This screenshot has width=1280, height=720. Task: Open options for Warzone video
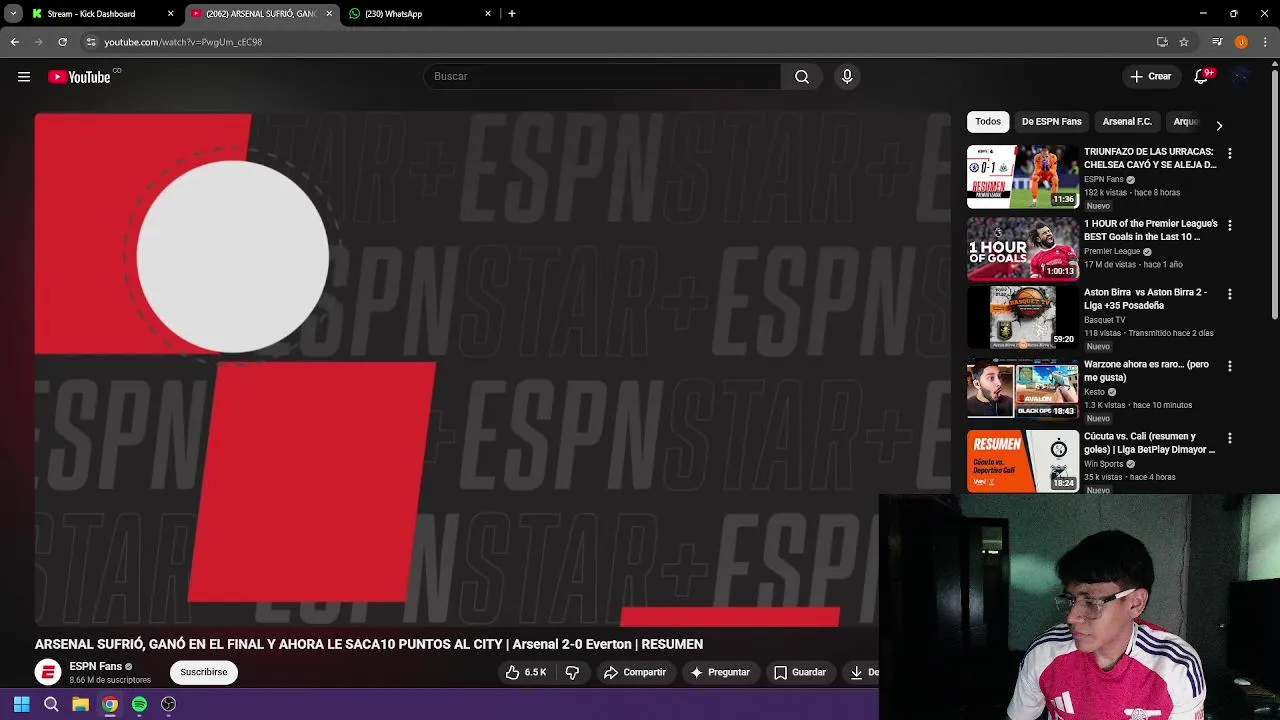click(x=1230, y=367)
